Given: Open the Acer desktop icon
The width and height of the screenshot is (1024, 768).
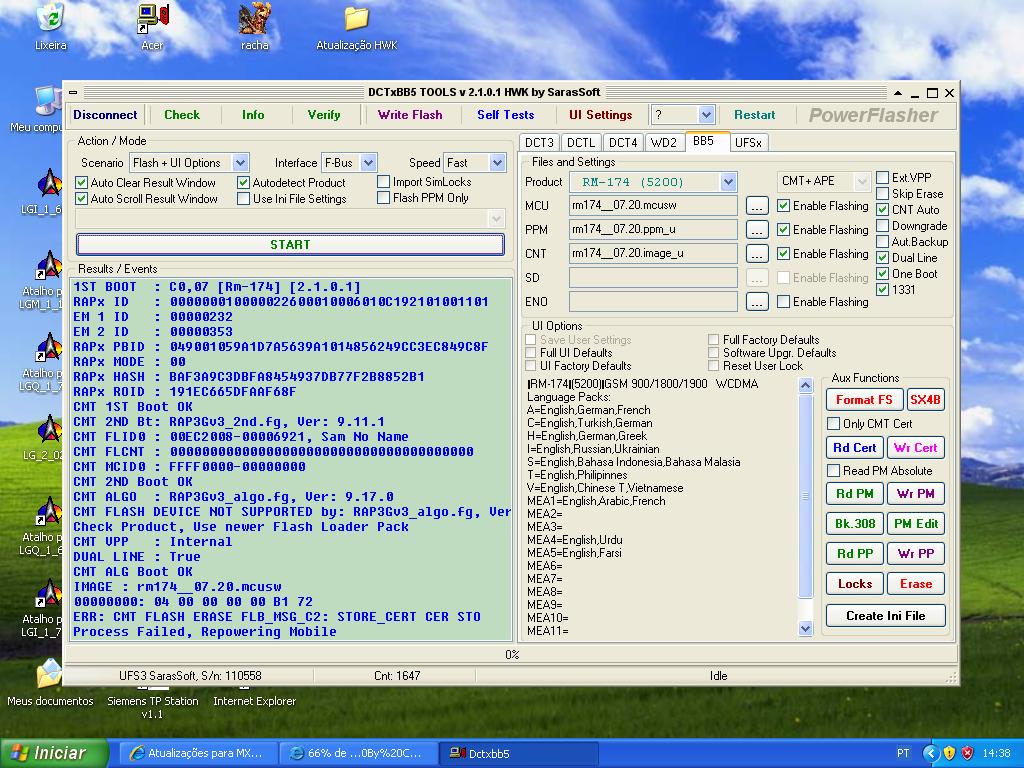Looking at the screenshot, I should 153,26.
